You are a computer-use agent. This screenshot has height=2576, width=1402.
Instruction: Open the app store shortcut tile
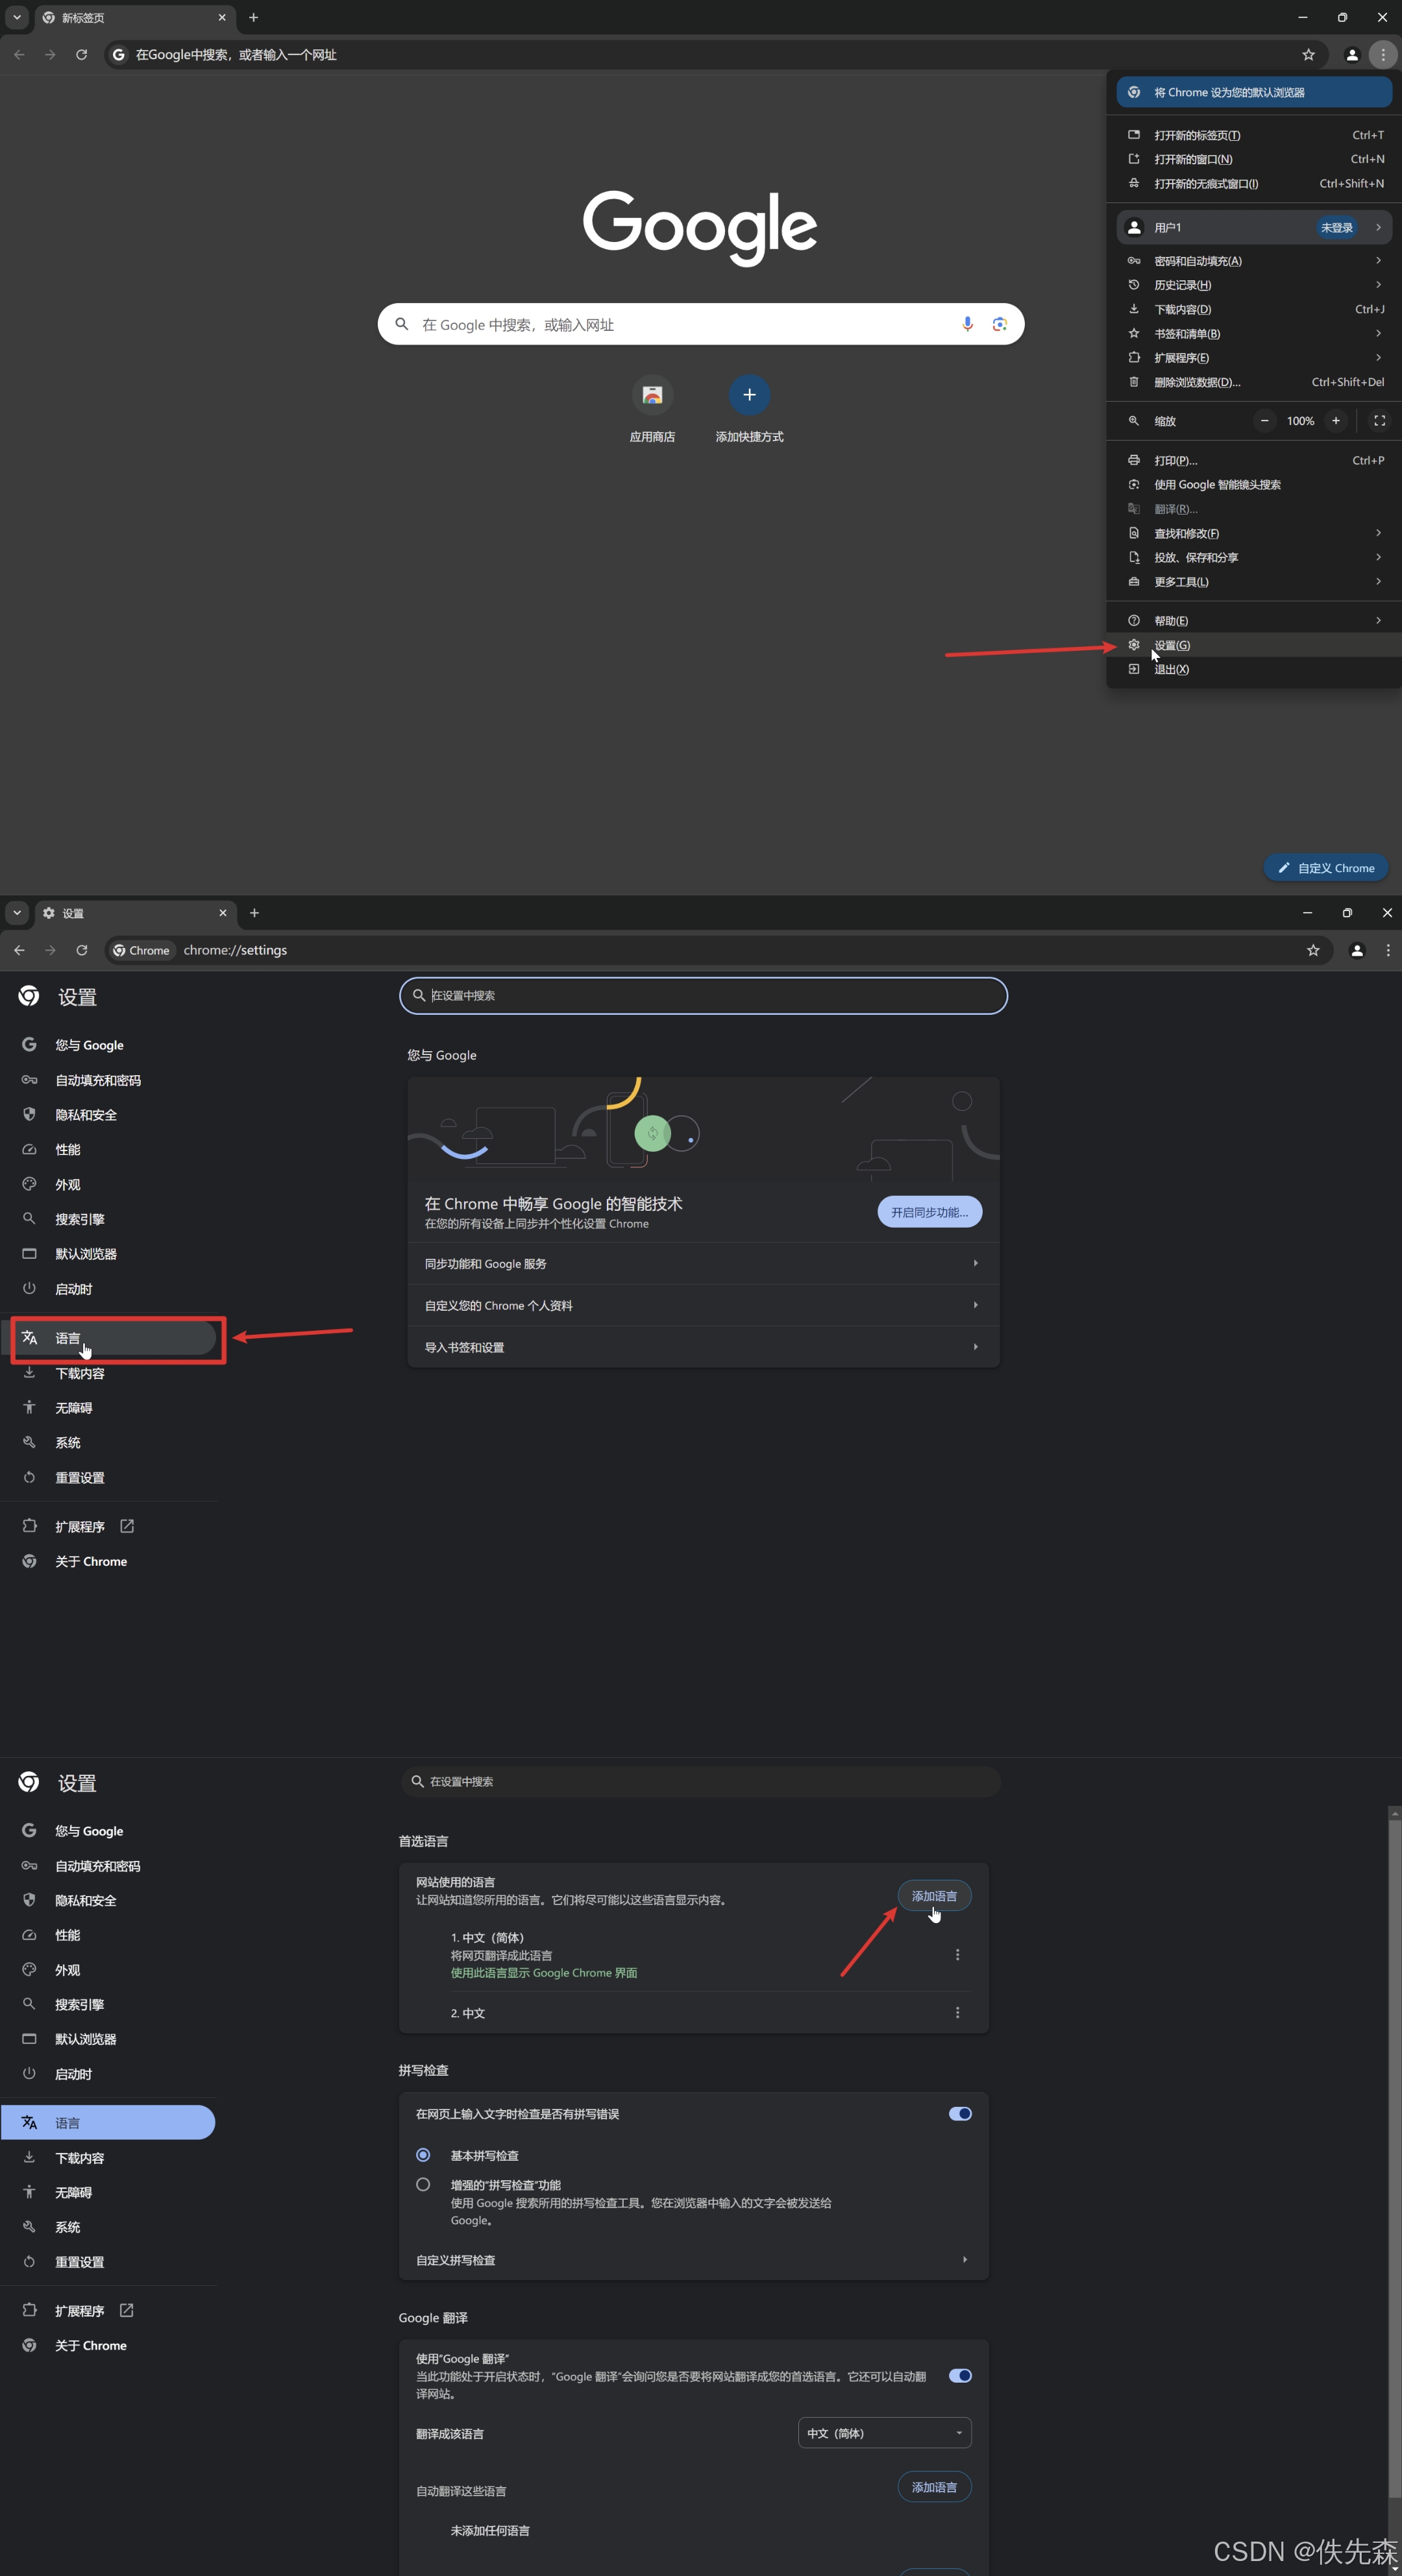tap(652, 396)
